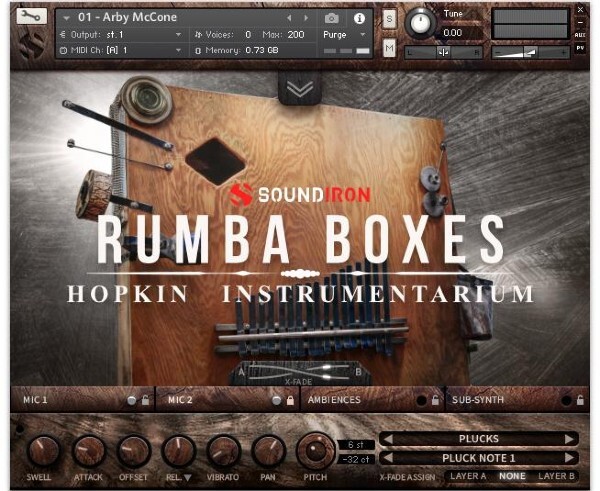
Task: Go to next sound right of PLUCK NOTE 1
Action: [569, 458]
